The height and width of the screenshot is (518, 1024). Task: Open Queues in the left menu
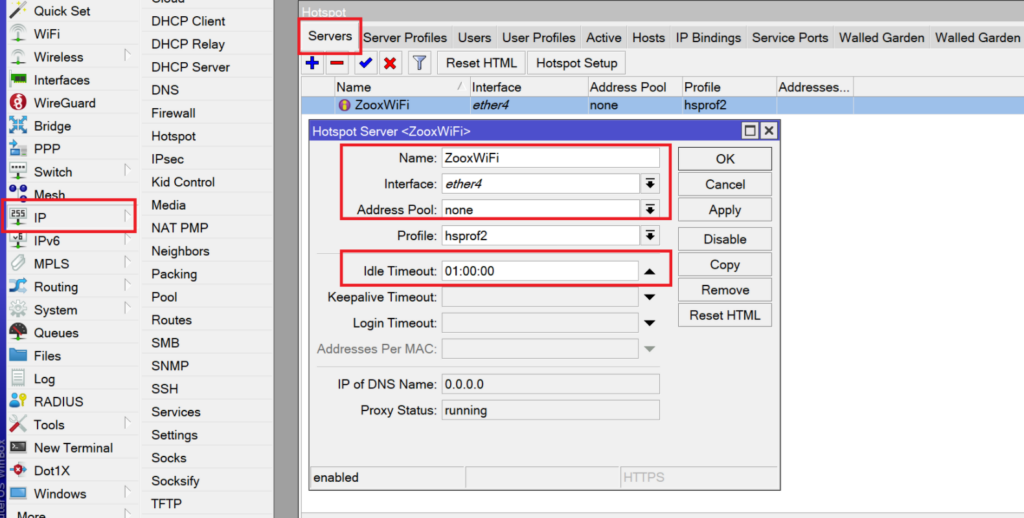[56, 332]
